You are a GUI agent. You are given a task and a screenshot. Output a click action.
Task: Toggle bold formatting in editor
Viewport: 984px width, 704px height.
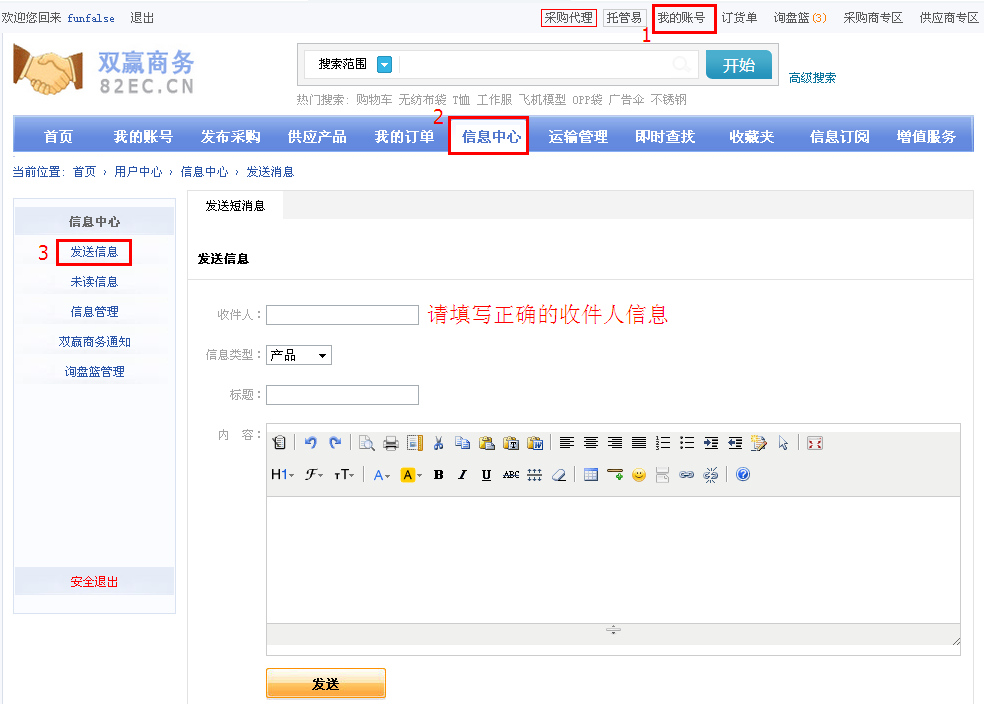[438, 475]
